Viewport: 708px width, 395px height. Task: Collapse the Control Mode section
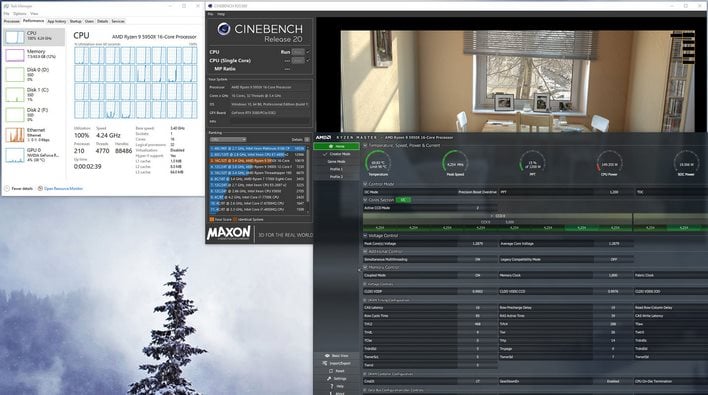pos(365,184)
